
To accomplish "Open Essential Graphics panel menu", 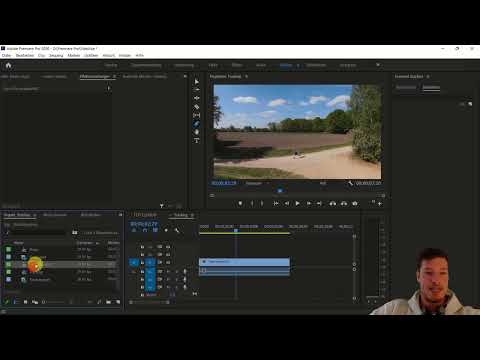I will point(428,76).
